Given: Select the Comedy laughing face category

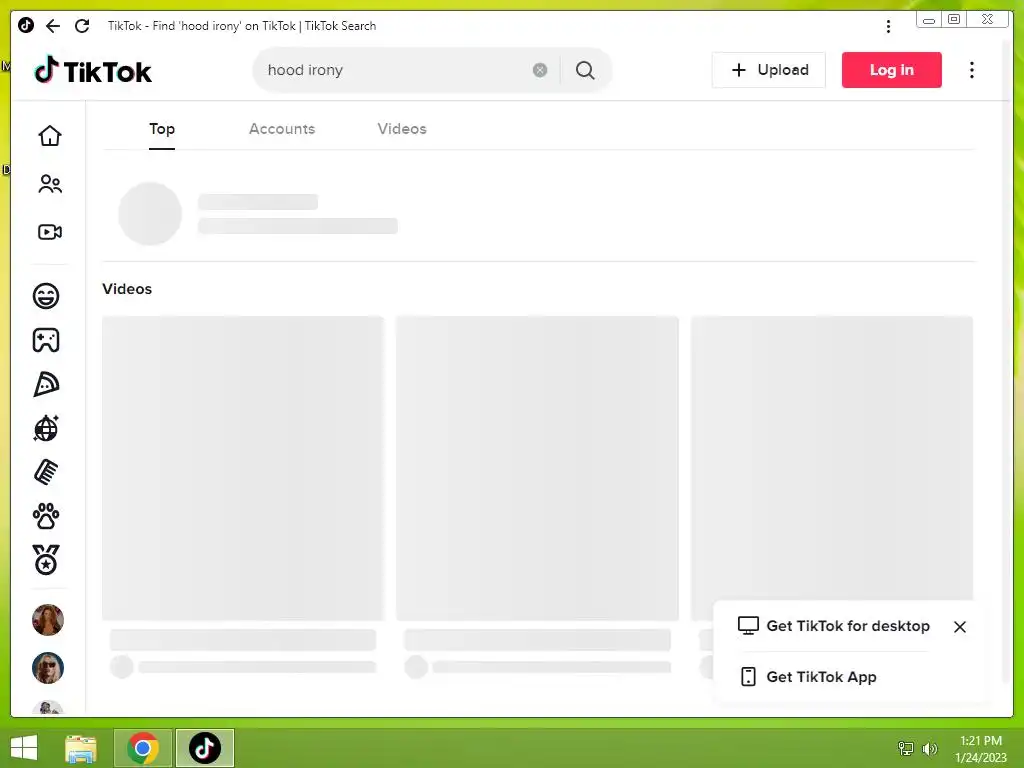Looking at the screenshot, I should 46,296.
